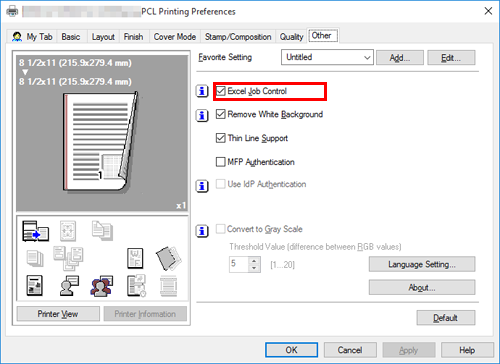Click the user icon on My Tab
Image resolution: width=500 pixels, height=364 pixels.
point(17,36)
